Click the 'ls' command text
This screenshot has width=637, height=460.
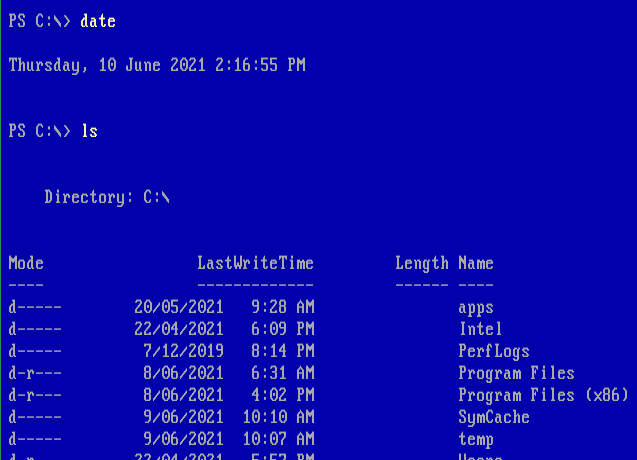pos(90,131)
